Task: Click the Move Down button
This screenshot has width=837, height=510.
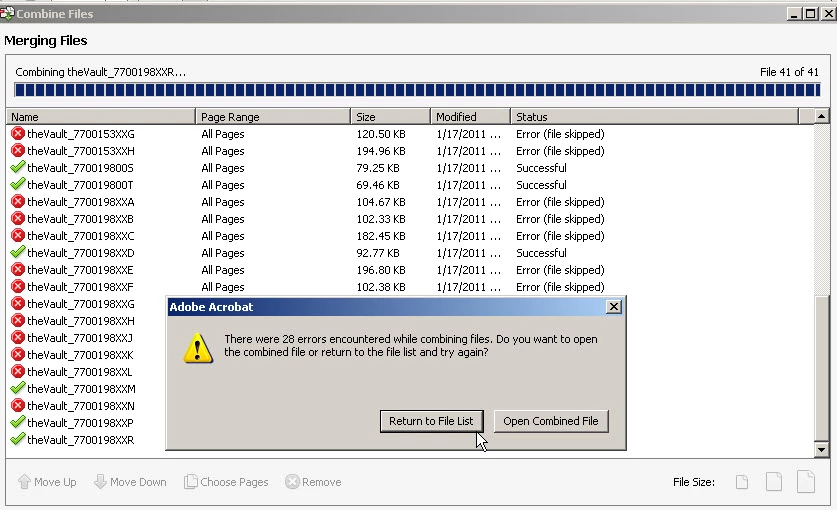Action: pos(130,482)
